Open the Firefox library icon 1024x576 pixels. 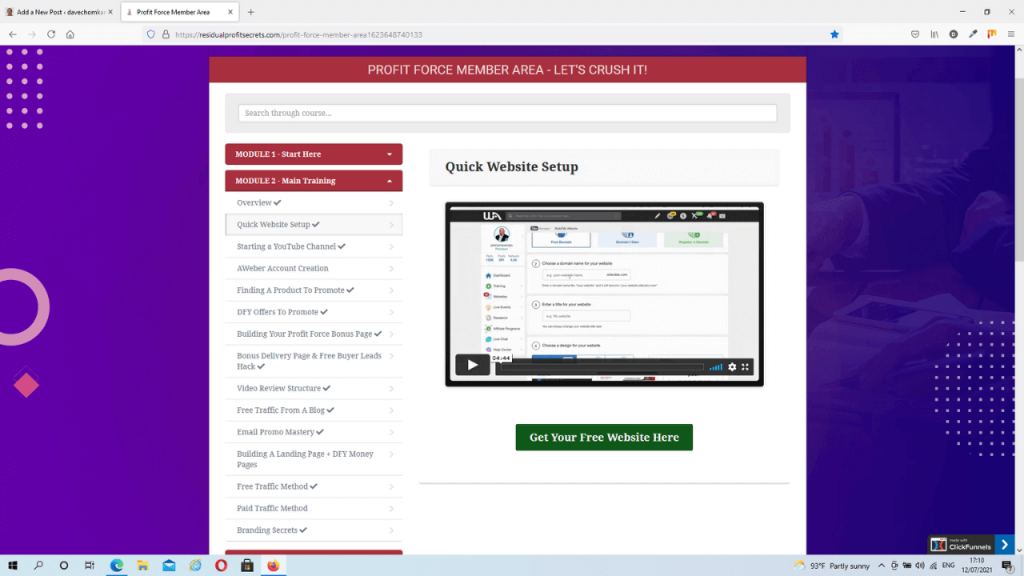[x=935, y=35]
